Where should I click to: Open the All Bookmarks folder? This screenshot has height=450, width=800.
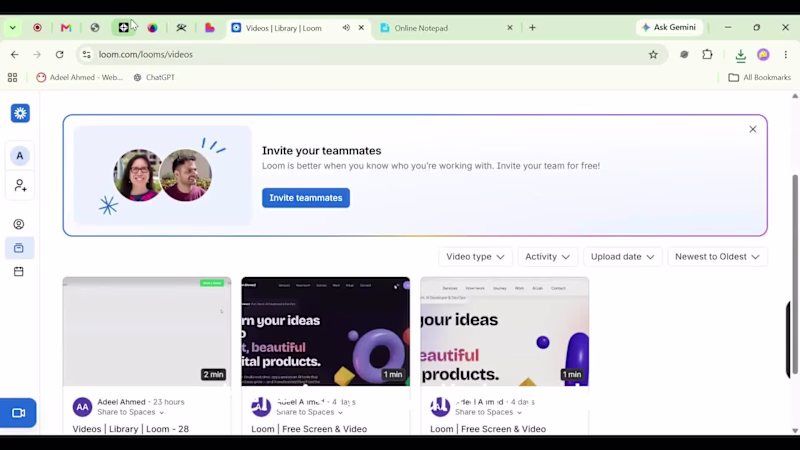pyautogui.click(x=760, y=78)
